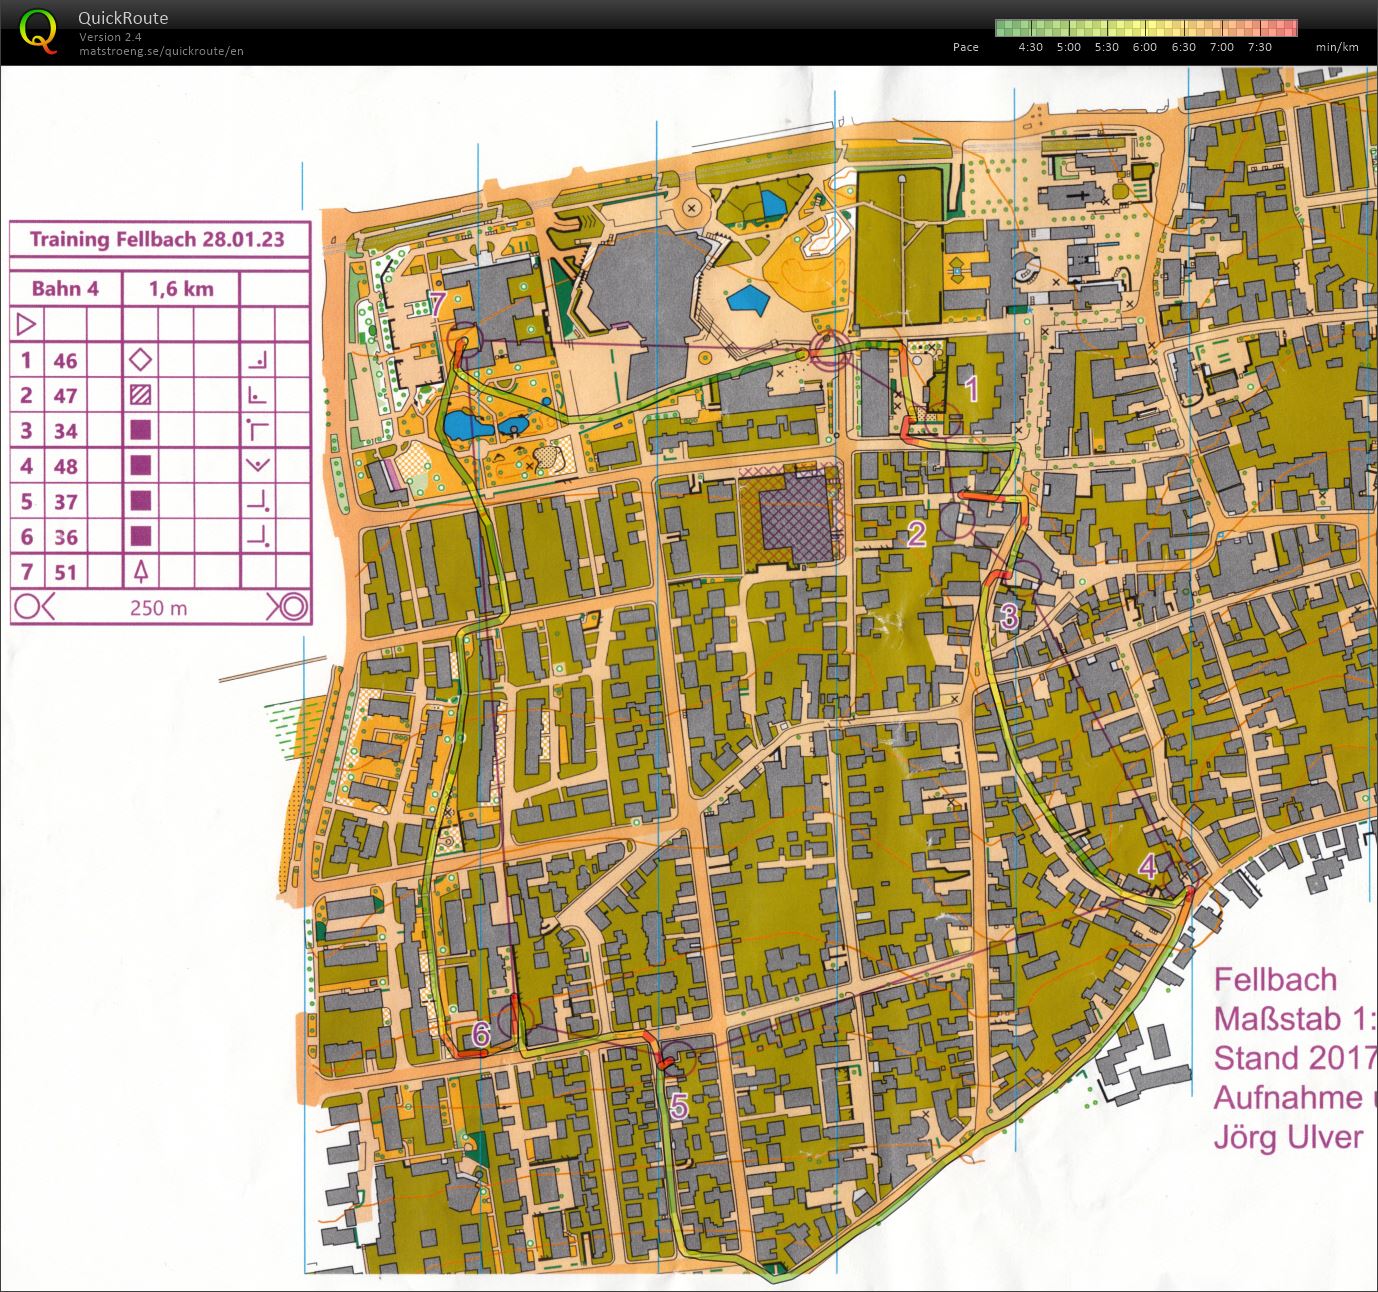Click the tree symbol for control 51
The width and height of the screenshot is (1378, 1292).
[x=141, y=572]
